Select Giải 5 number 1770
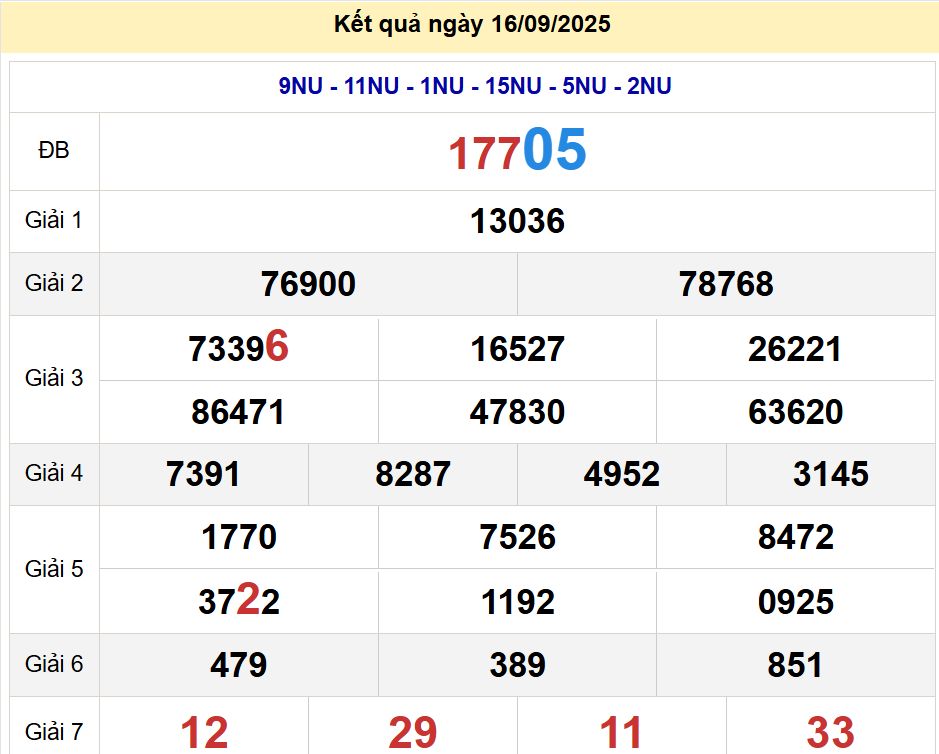This screenshot has height=754, width=939. point(238,538)
